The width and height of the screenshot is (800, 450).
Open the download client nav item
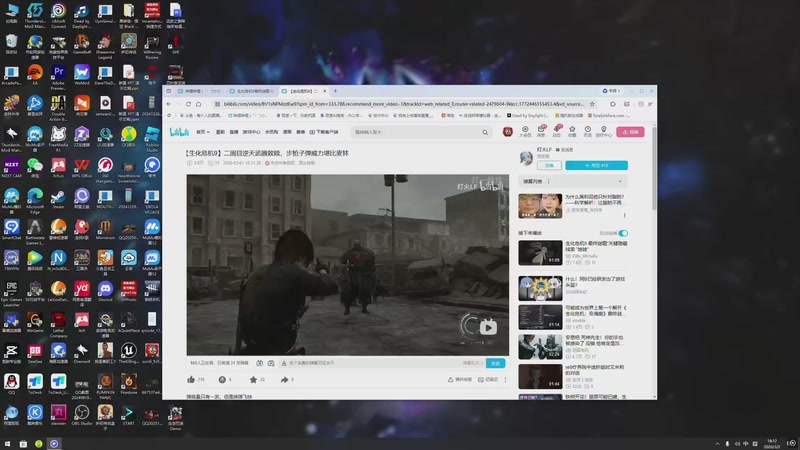pyautogui.click(x=323, y=132)
